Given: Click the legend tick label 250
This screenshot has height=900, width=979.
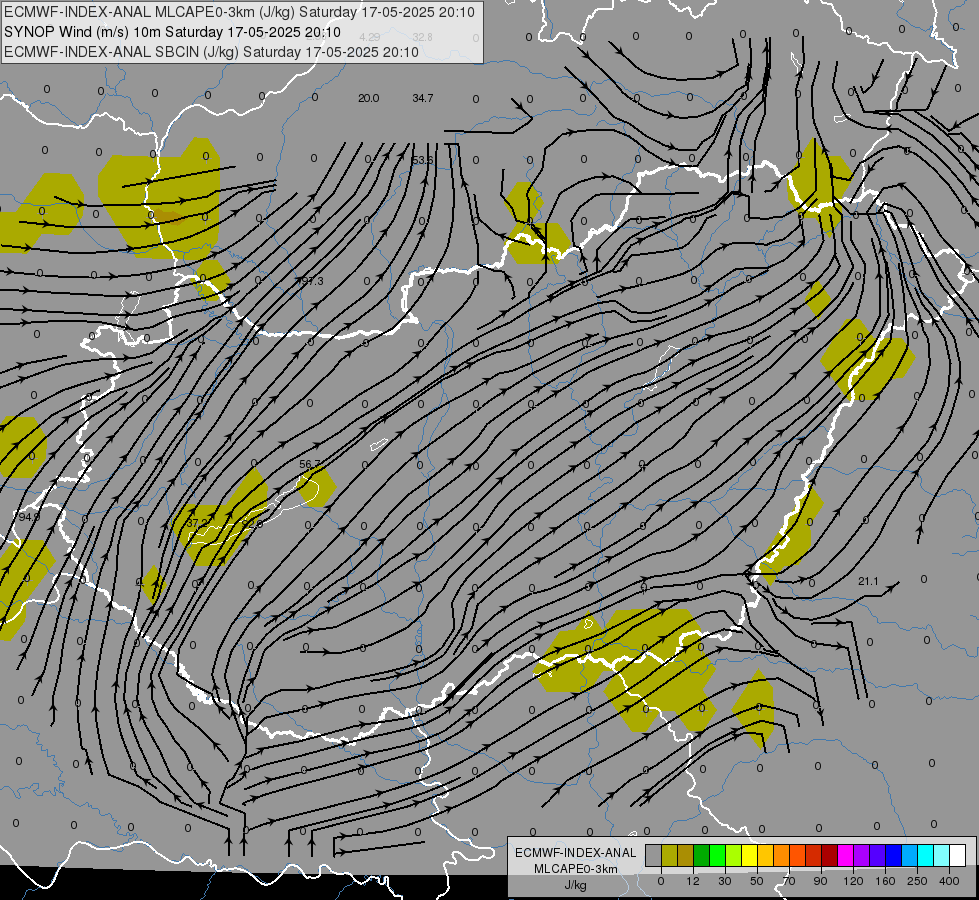Looking at the screenshot, I should click(917, 881).
